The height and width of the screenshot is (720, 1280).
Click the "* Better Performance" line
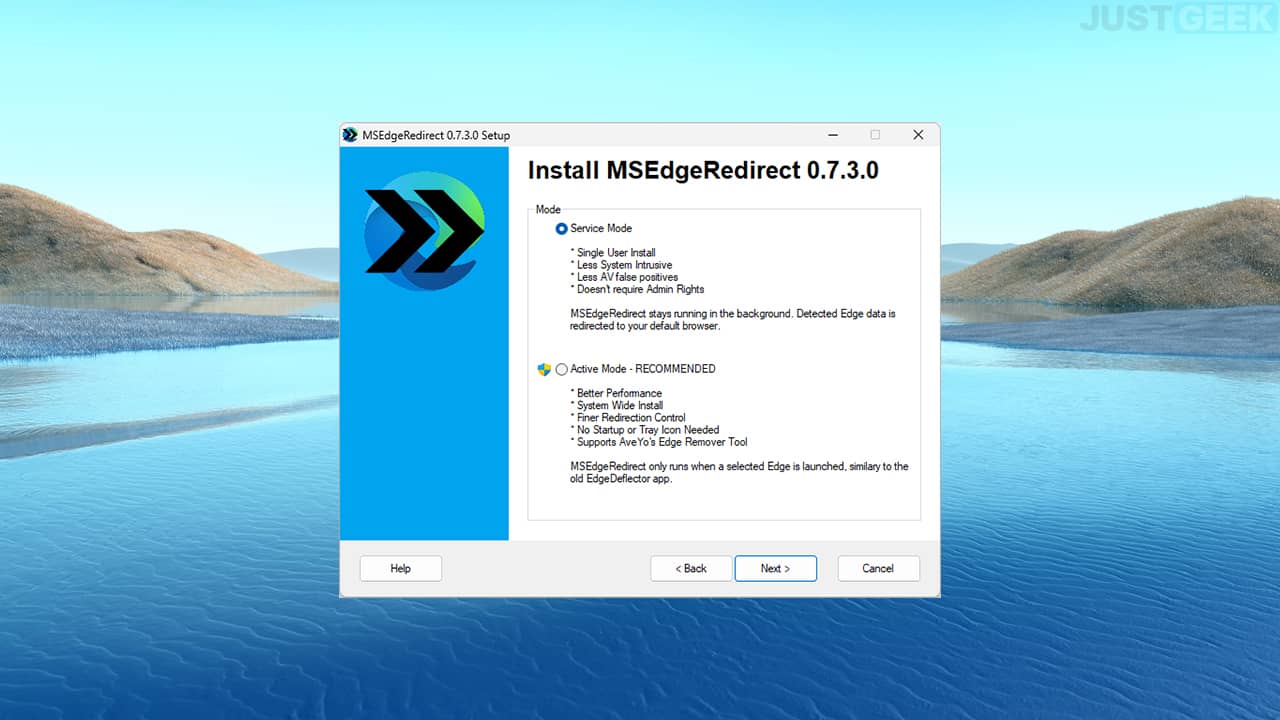click(x=616, y=393)
